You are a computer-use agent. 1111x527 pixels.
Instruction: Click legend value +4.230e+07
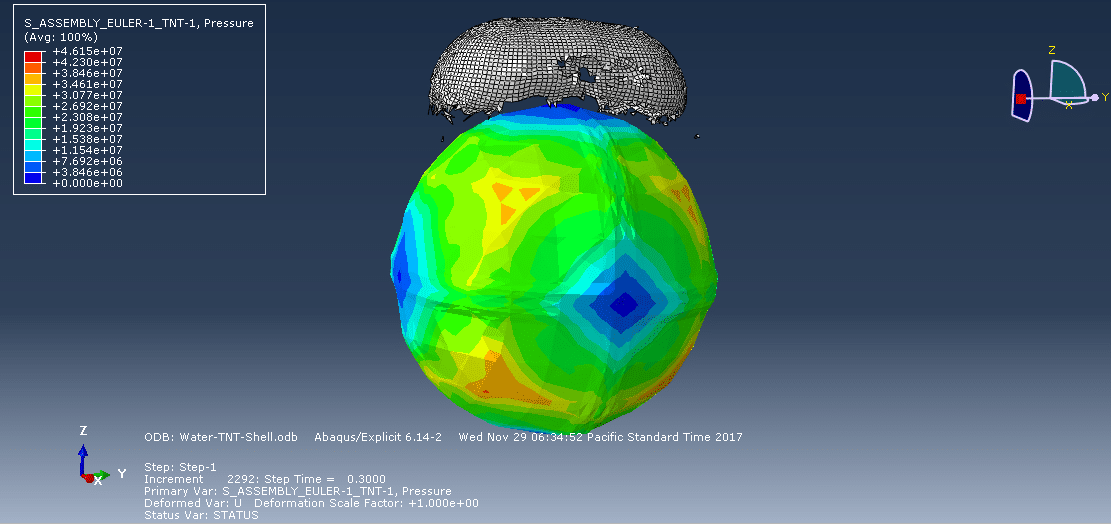click(89, 62)
